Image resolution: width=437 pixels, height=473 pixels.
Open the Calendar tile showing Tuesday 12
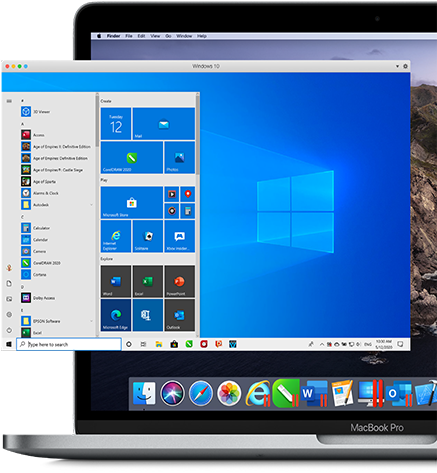tap(116, 124)
